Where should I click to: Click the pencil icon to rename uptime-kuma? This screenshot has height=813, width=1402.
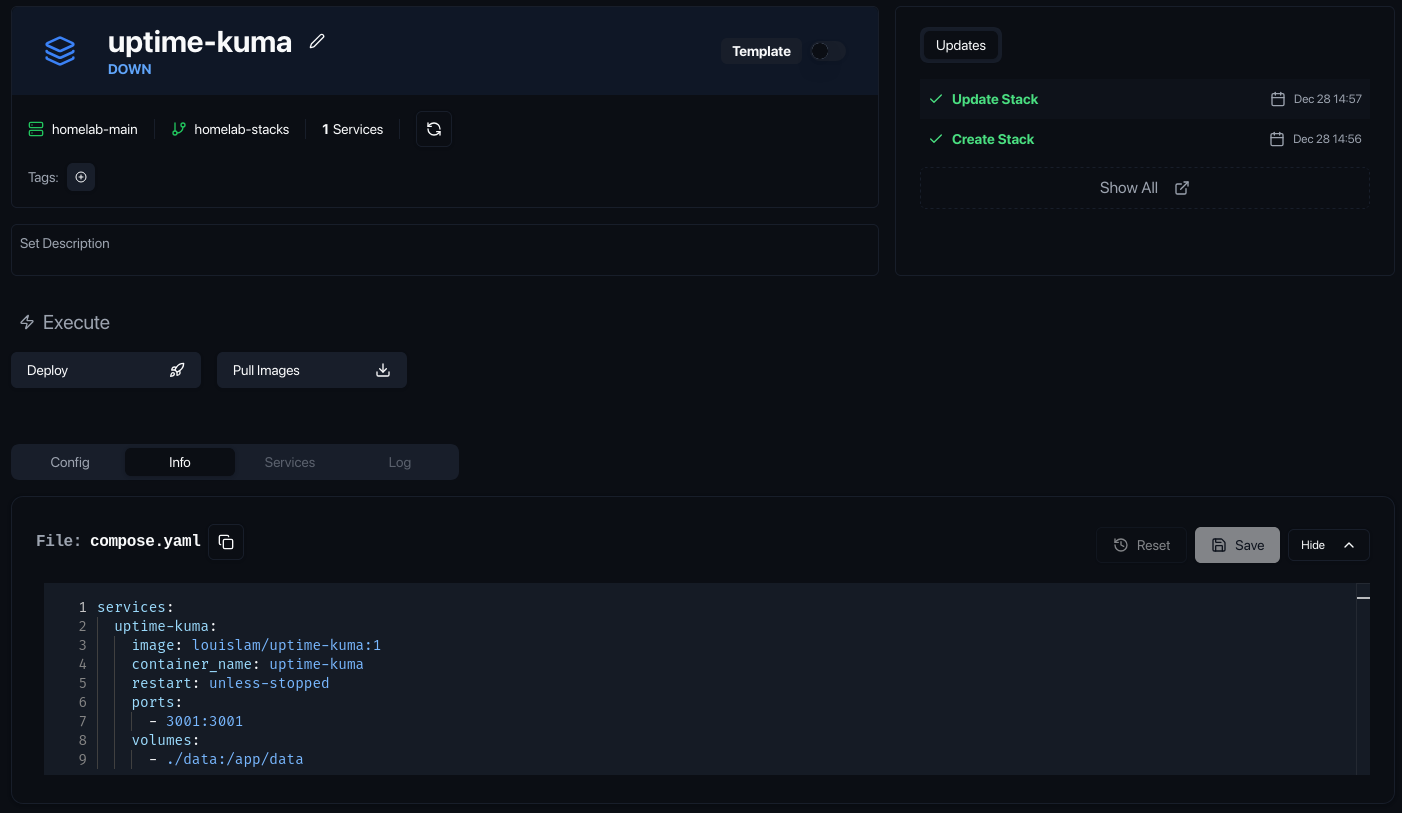[317, 41]
